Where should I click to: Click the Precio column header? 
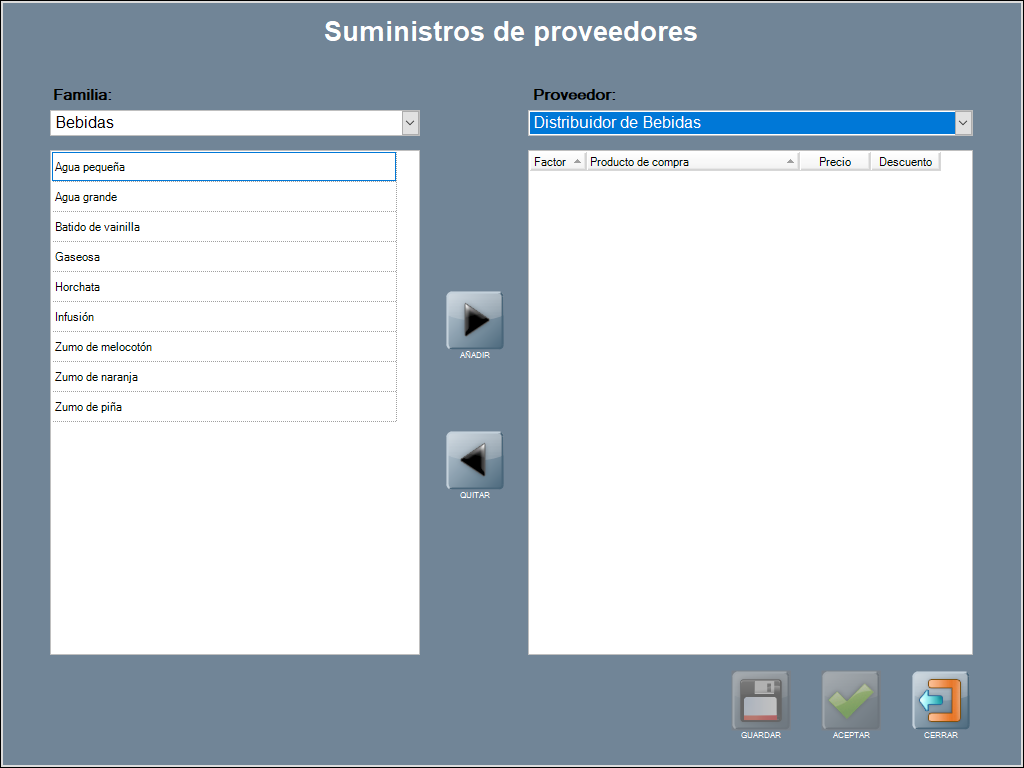835,162
